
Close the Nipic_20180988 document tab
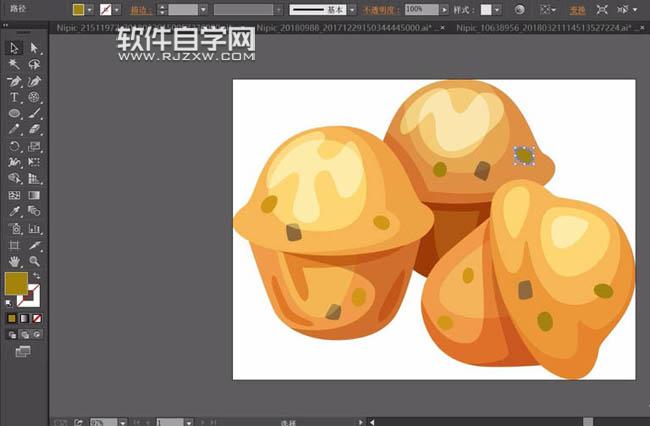point(442,28)
